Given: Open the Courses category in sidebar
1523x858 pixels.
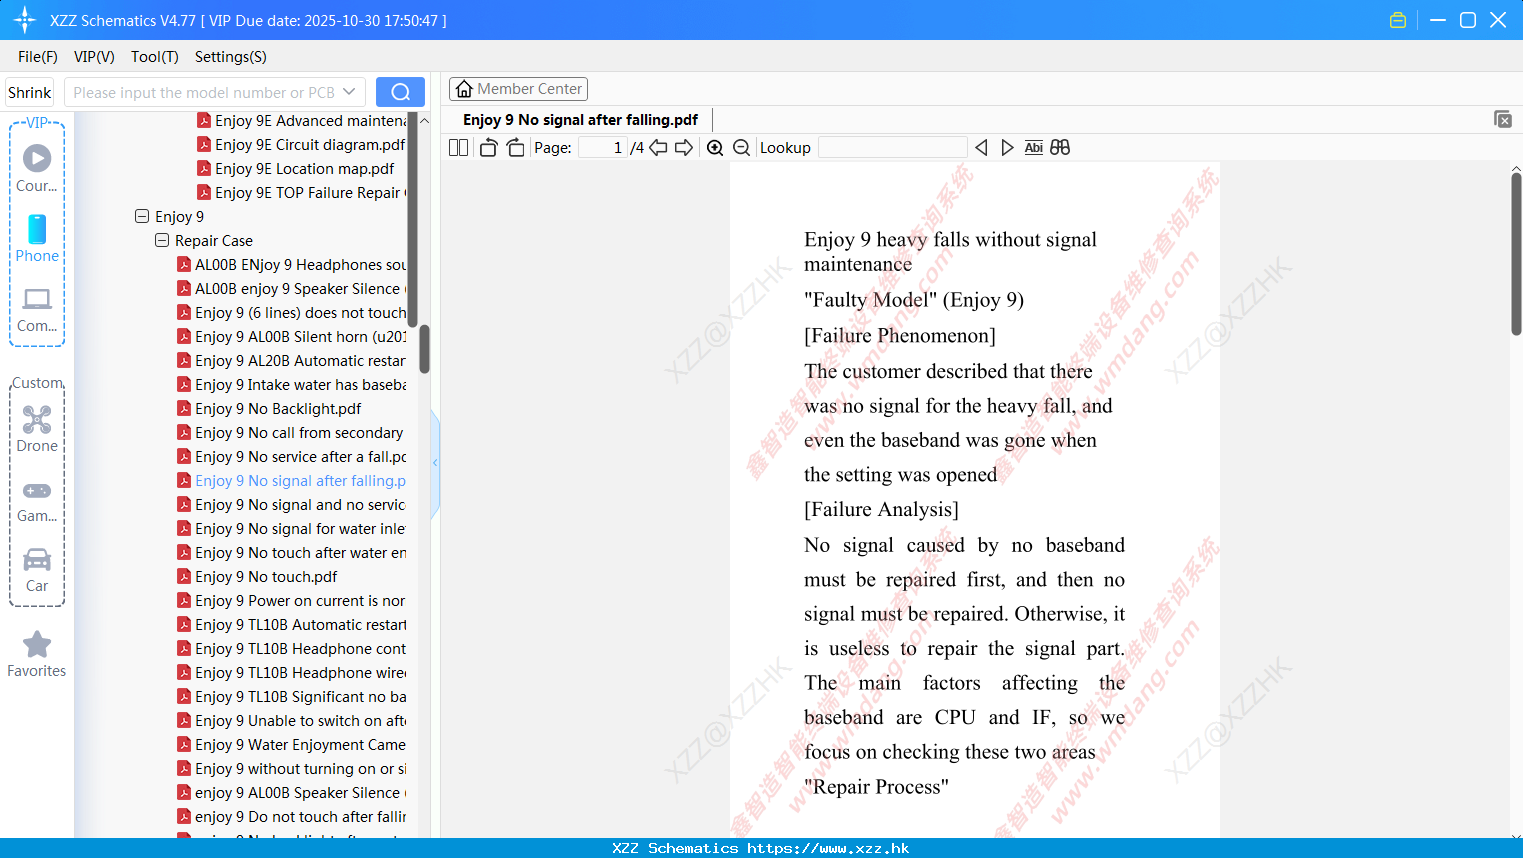Looking at the screenshot, I should click(x=37, y=168).
